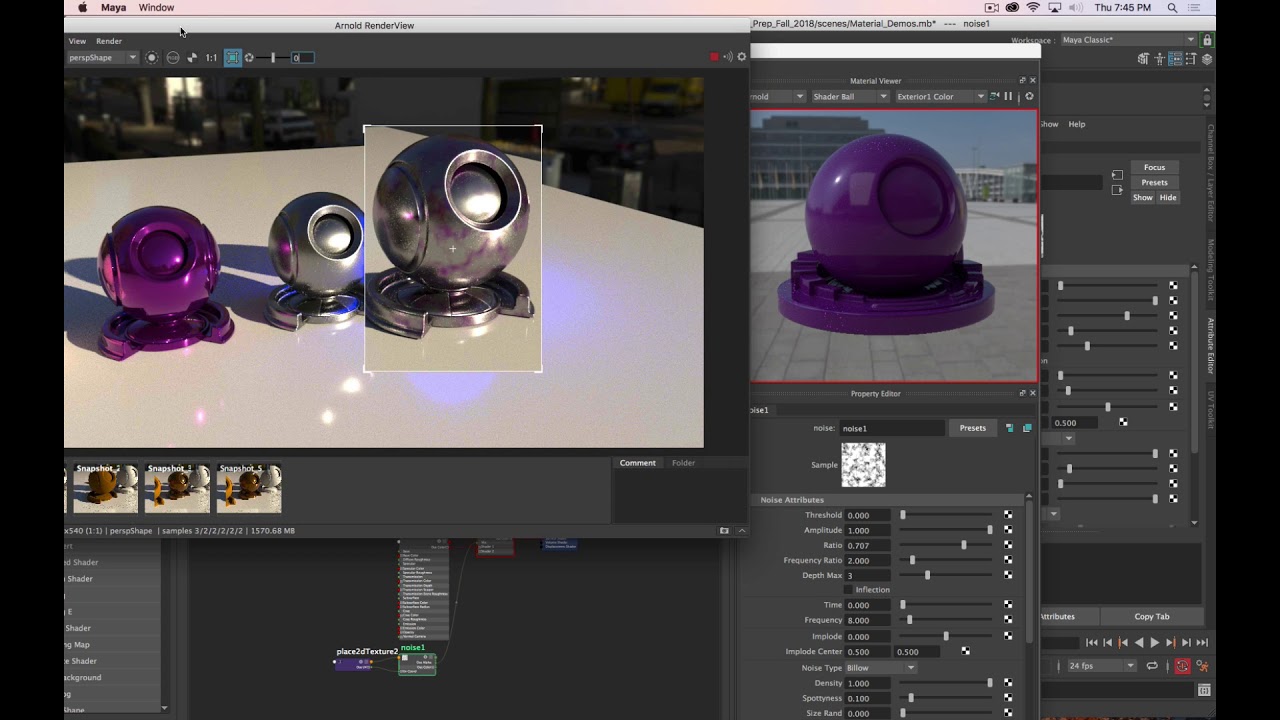Go to the end of the playback range
The width and height of the screenshot is (1280, 720).
click(x=1202, y=642)
